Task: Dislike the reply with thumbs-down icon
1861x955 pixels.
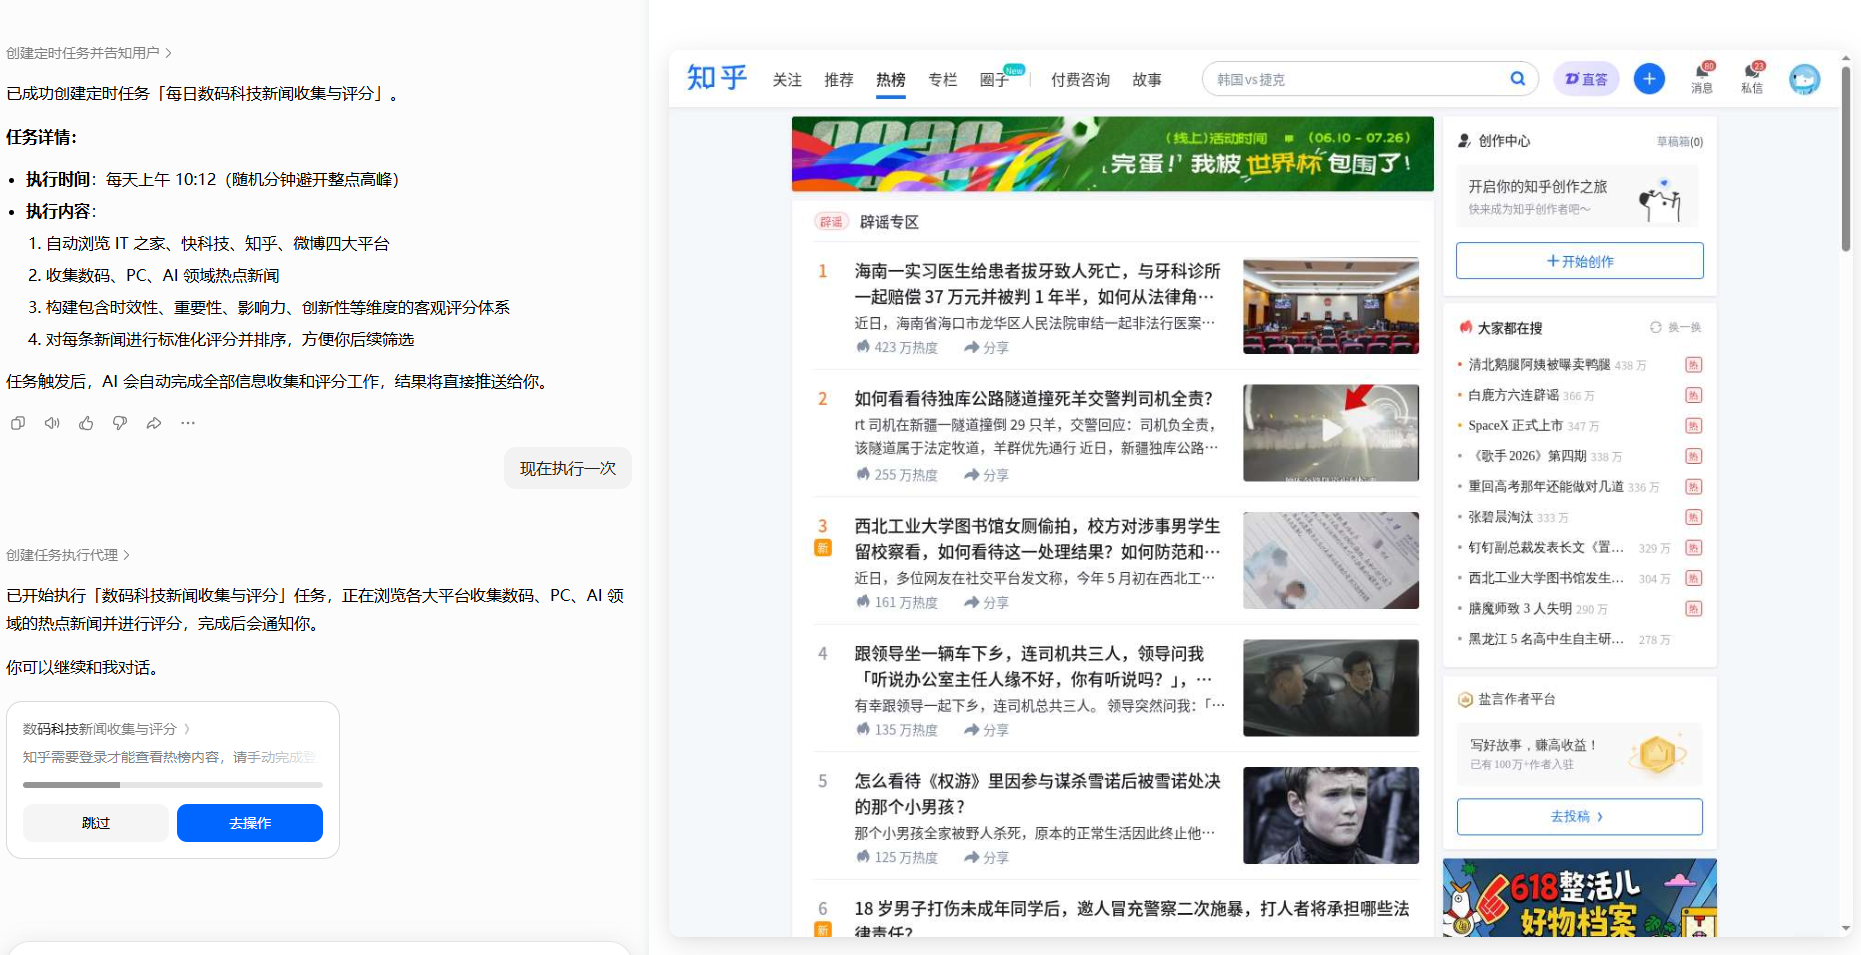Action: [x=120, y=423]
